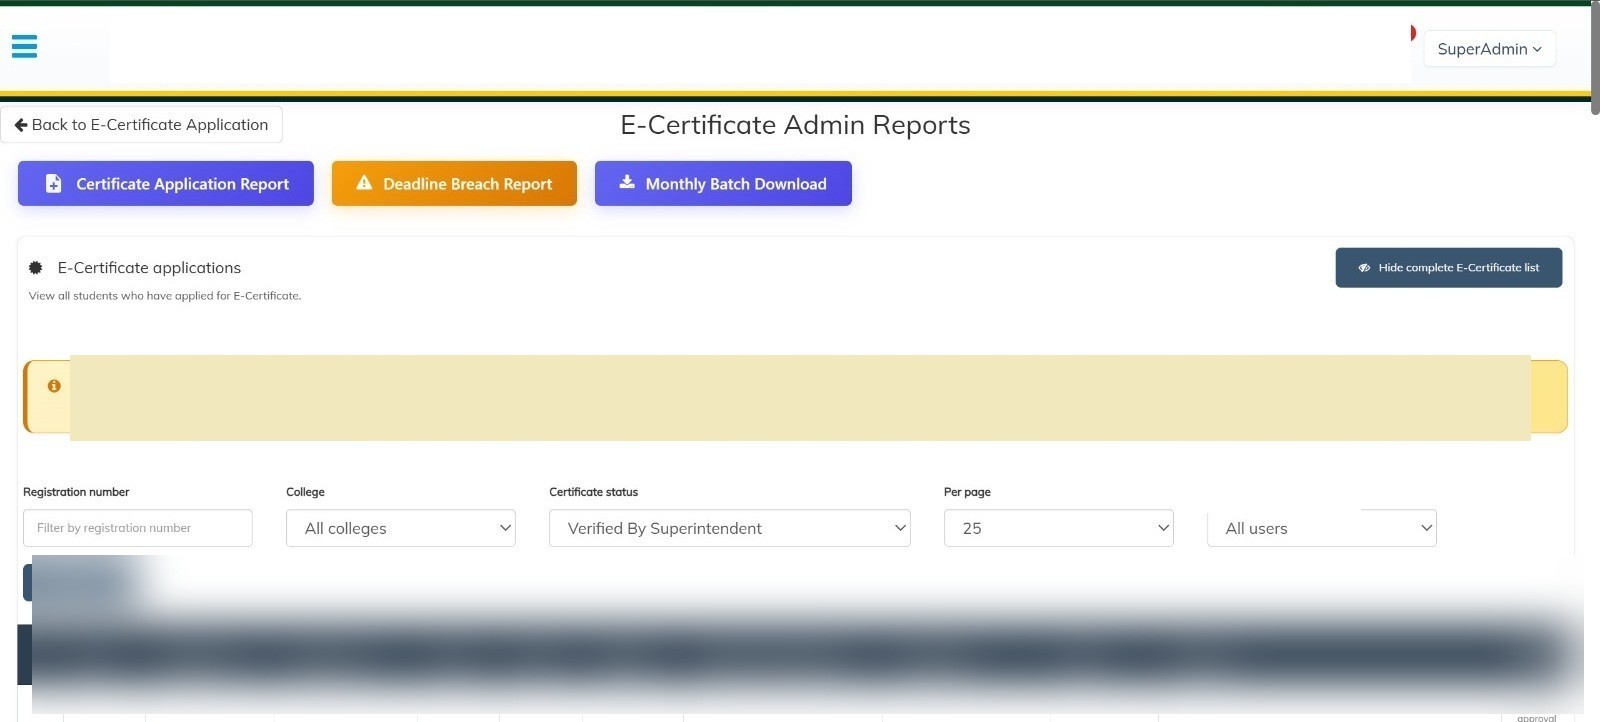Screen dimensions: 1600x722
Task: Click the back arrow icon
Action: (x=20, y=125)
